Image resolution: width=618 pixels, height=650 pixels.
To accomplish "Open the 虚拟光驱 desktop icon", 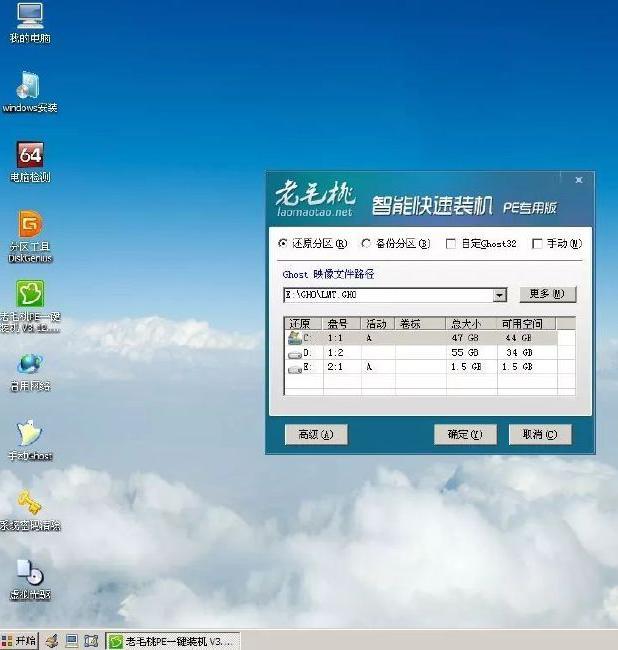I will (x=30, y=580).
